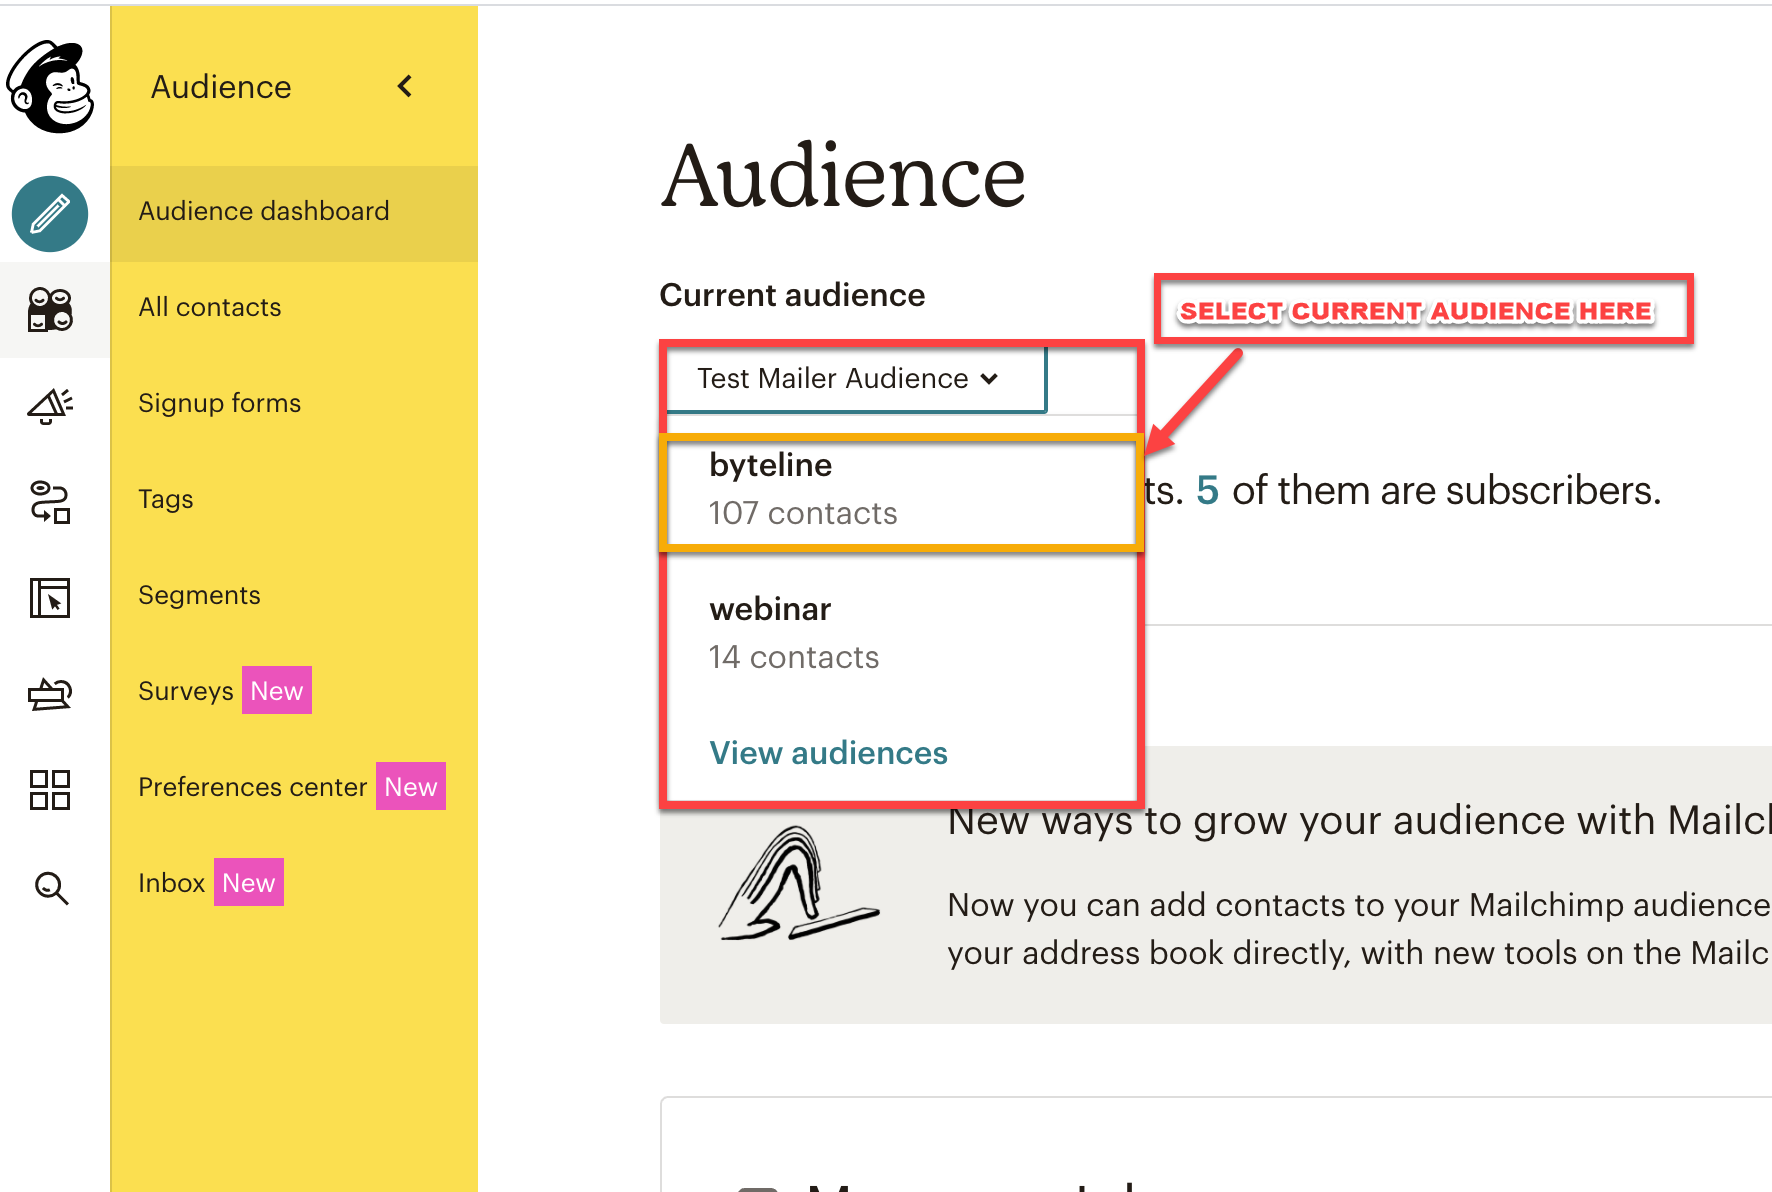The image size is (1772, 1192).
Task: Click the View audiences link
Action: coord(828,753)
